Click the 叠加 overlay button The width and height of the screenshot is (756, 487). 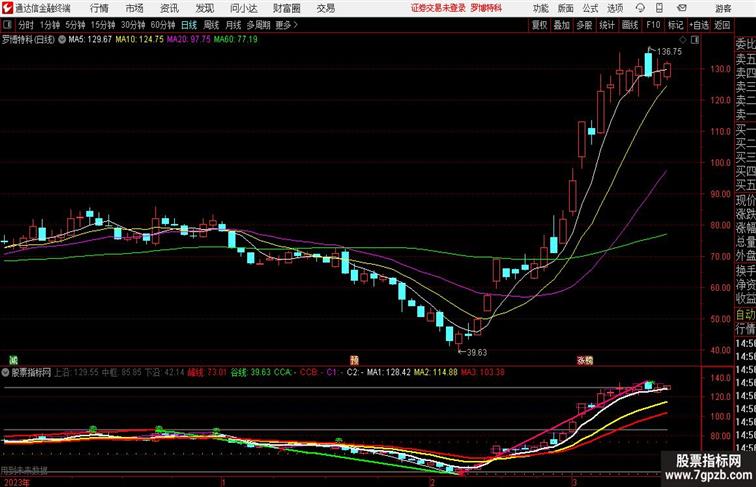pyautogui.click(x=562, y=25)
